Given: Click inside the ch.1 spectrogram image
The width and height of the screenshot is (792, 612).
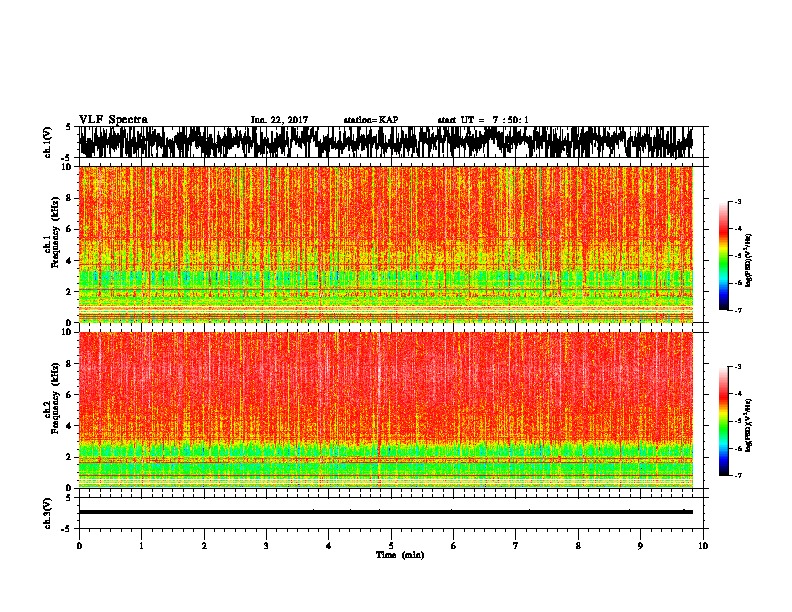Looking at the screenshot, I should click(386, 244).
